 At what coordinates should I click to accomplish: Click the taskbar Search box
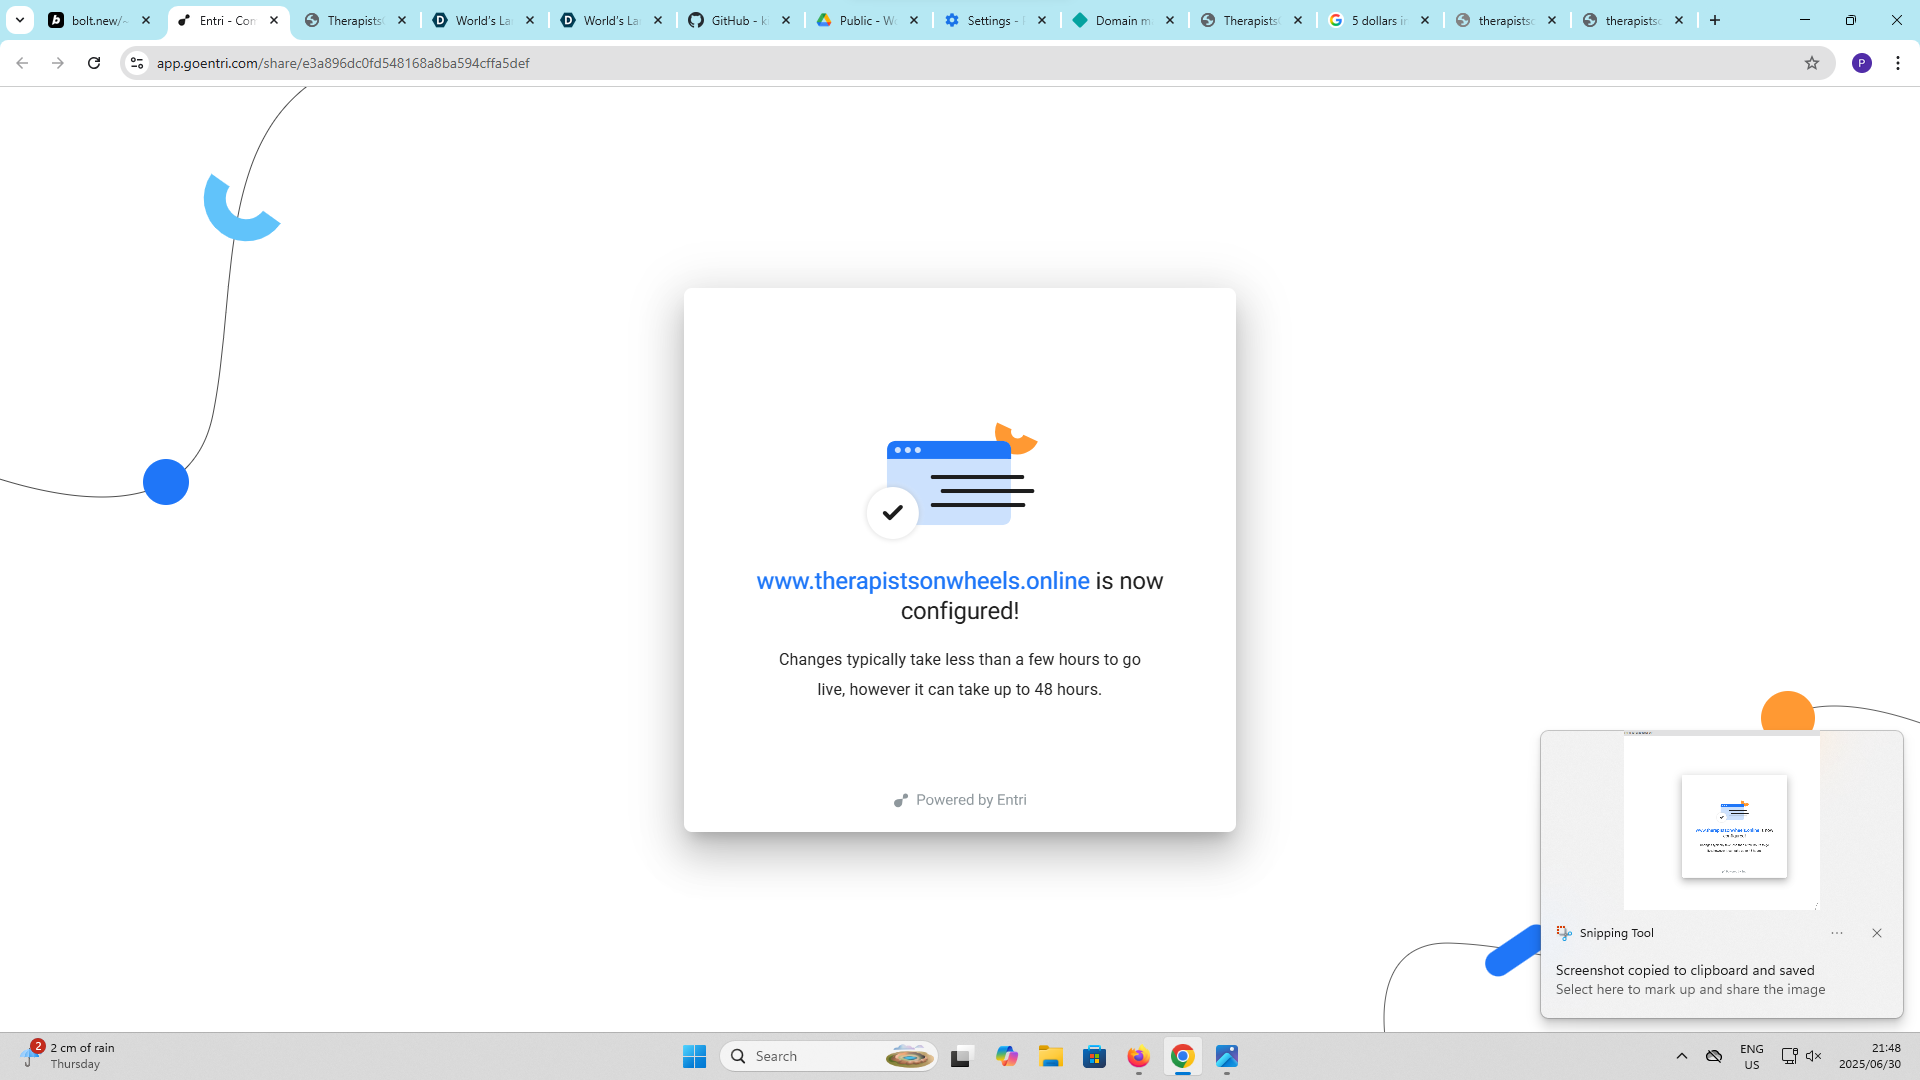click(x=810, y=1056)
